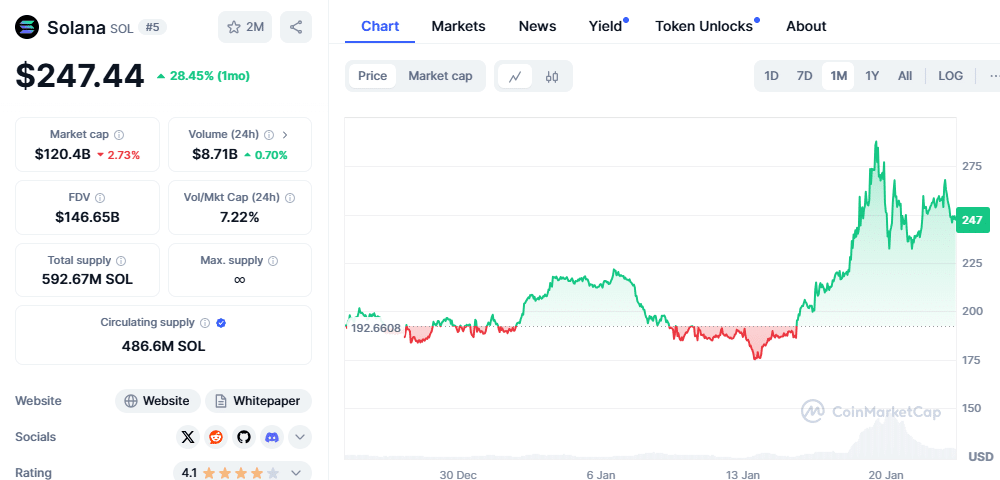Open Solana's X (Twitter) social link
The width and height of the screenshot is (1000, 480).
point(187,437)
